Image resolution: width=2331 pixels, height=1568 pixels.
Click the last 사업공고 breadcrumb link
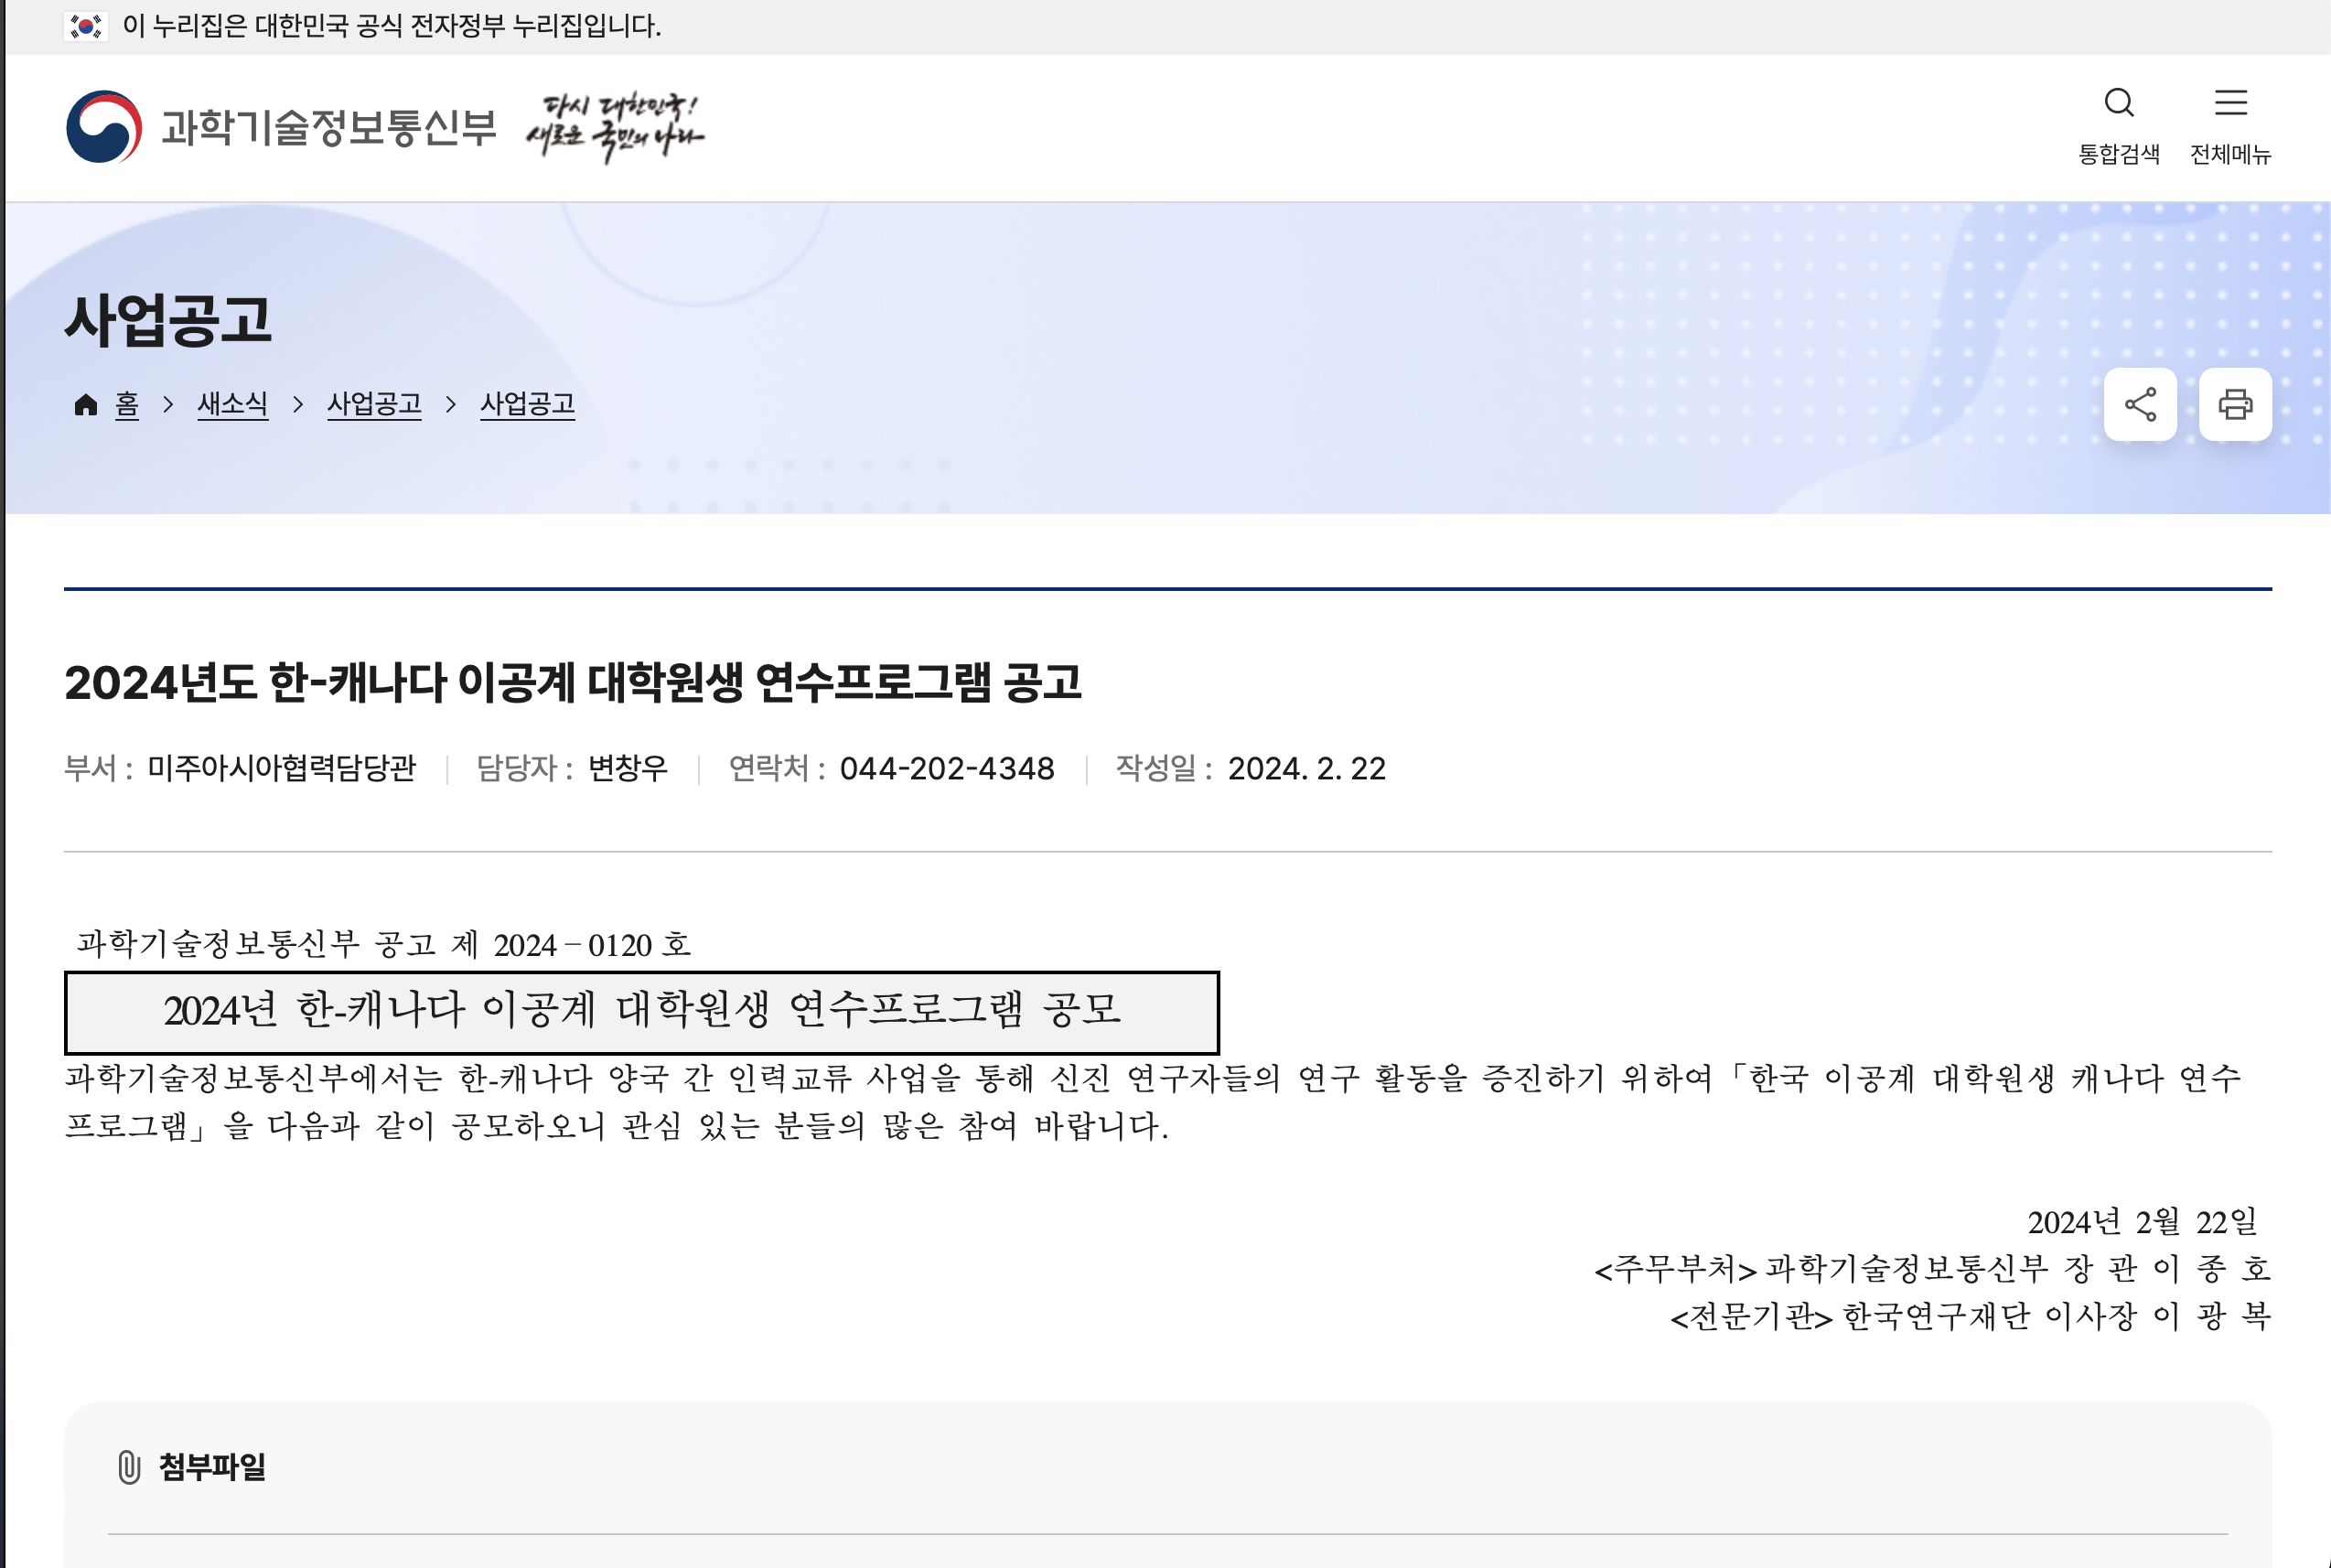point(527,404)
